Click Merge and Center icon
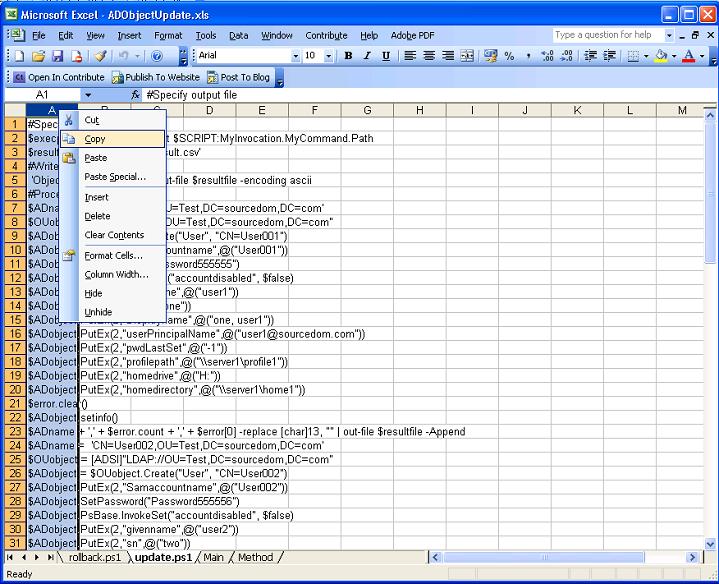The image size is (719, 584). point(469,56)
